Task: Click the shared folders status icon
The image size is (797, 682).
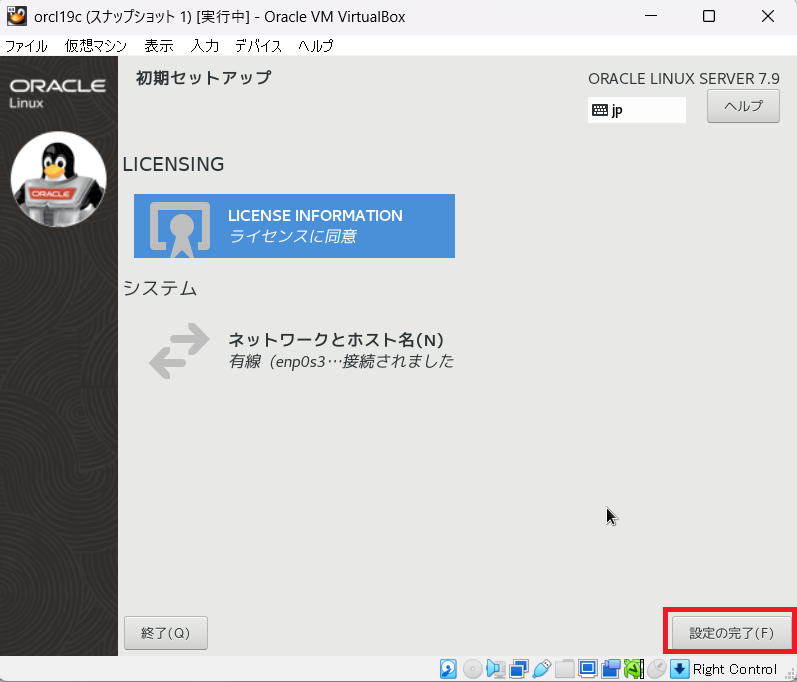Action: [x=565, y=669]
